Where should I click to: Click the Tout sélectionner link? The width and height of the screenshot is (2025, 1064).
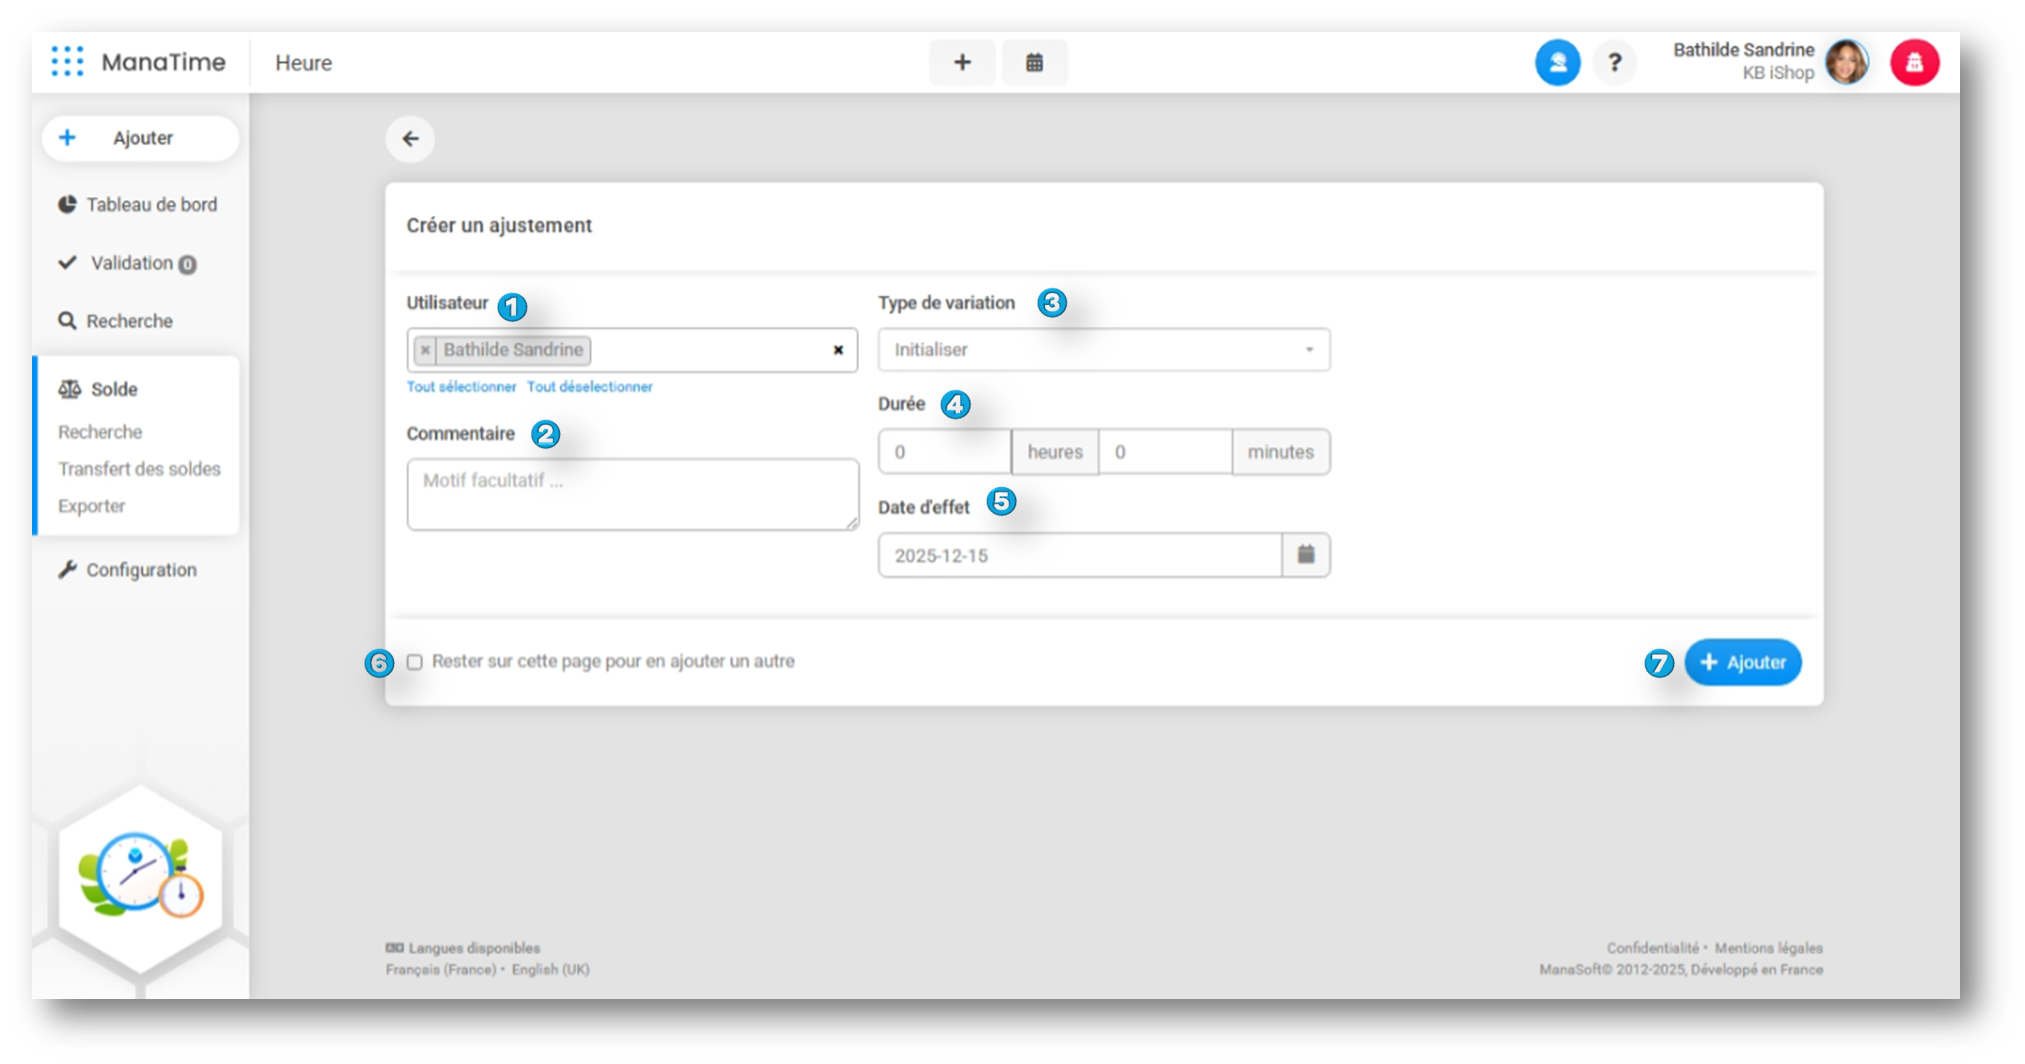[461, 387]
